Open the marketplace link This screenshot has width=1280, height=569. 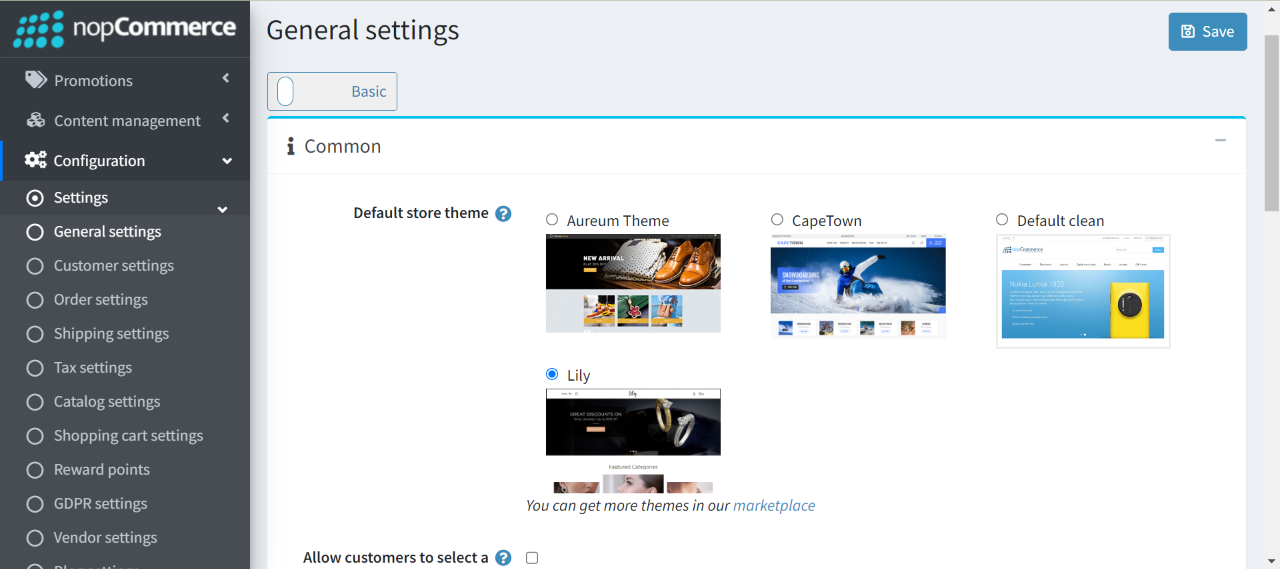(x=774, y=506)
